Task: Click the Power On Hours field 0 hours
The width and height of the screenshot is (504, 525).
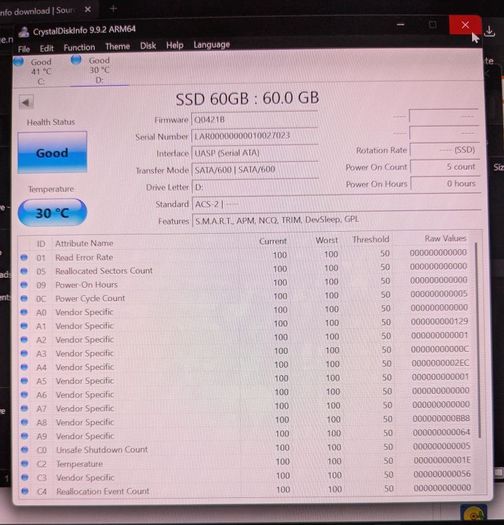Action: click(x=445, y=183)
